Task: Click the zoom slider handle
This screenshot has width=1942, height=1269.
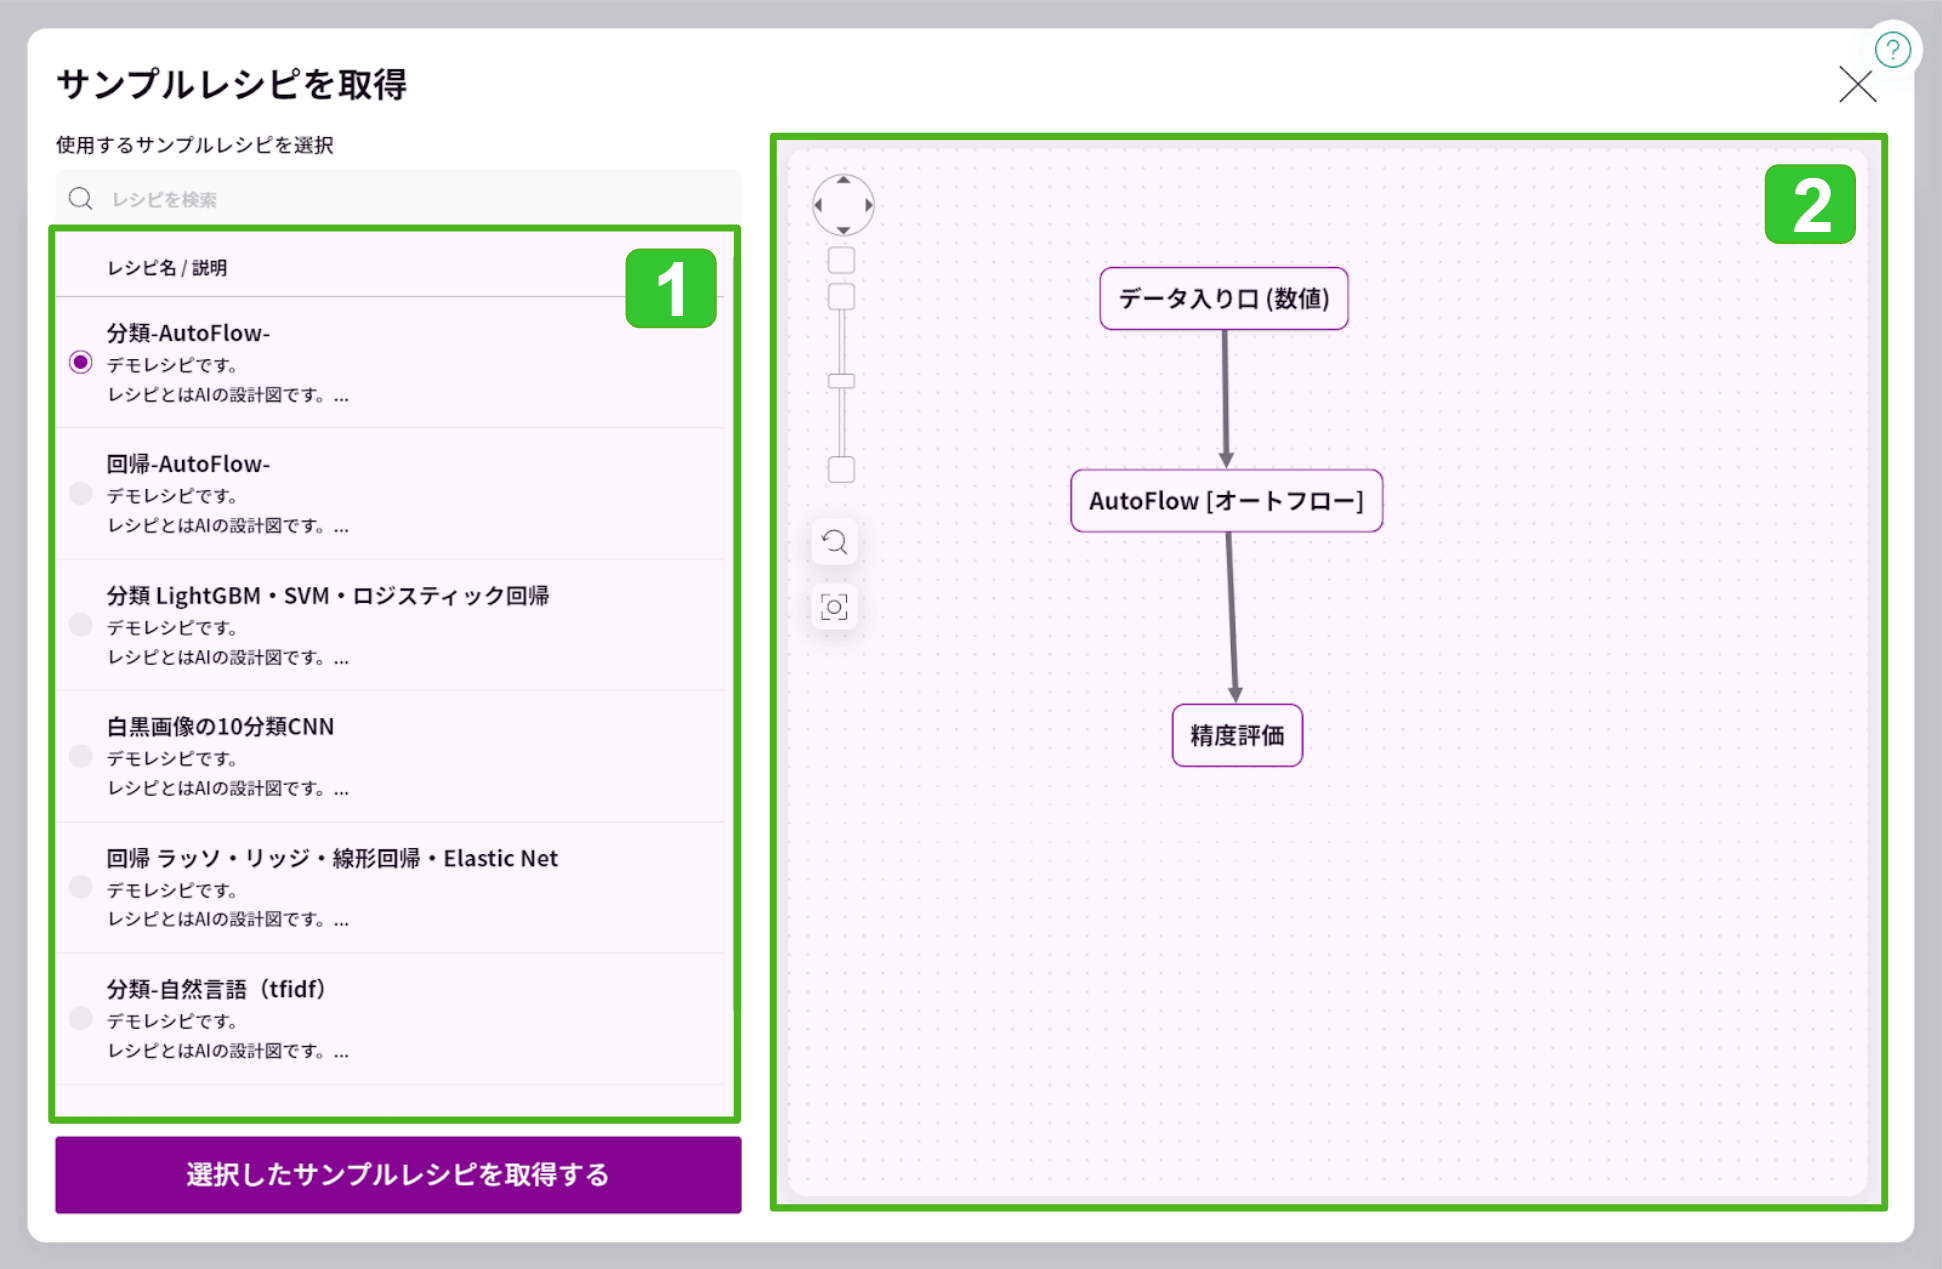Action: pos(842,381)
